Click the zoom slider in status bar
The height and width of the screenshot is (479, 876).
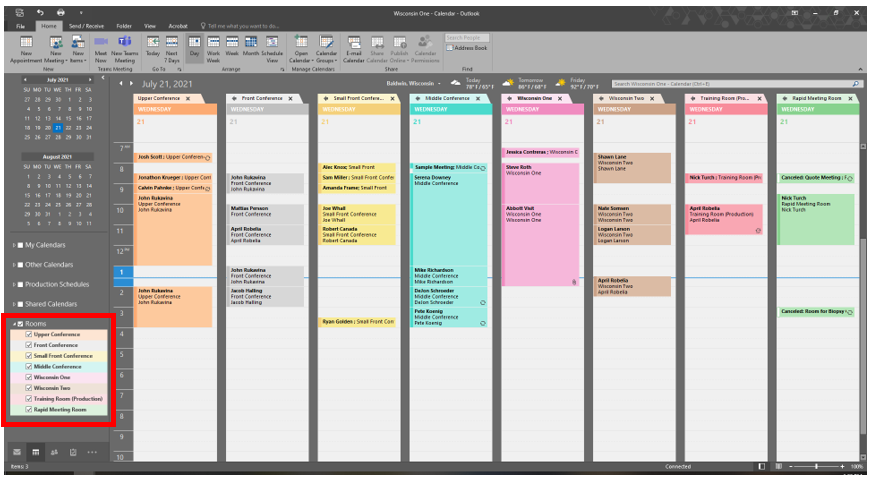click(816, 466)
